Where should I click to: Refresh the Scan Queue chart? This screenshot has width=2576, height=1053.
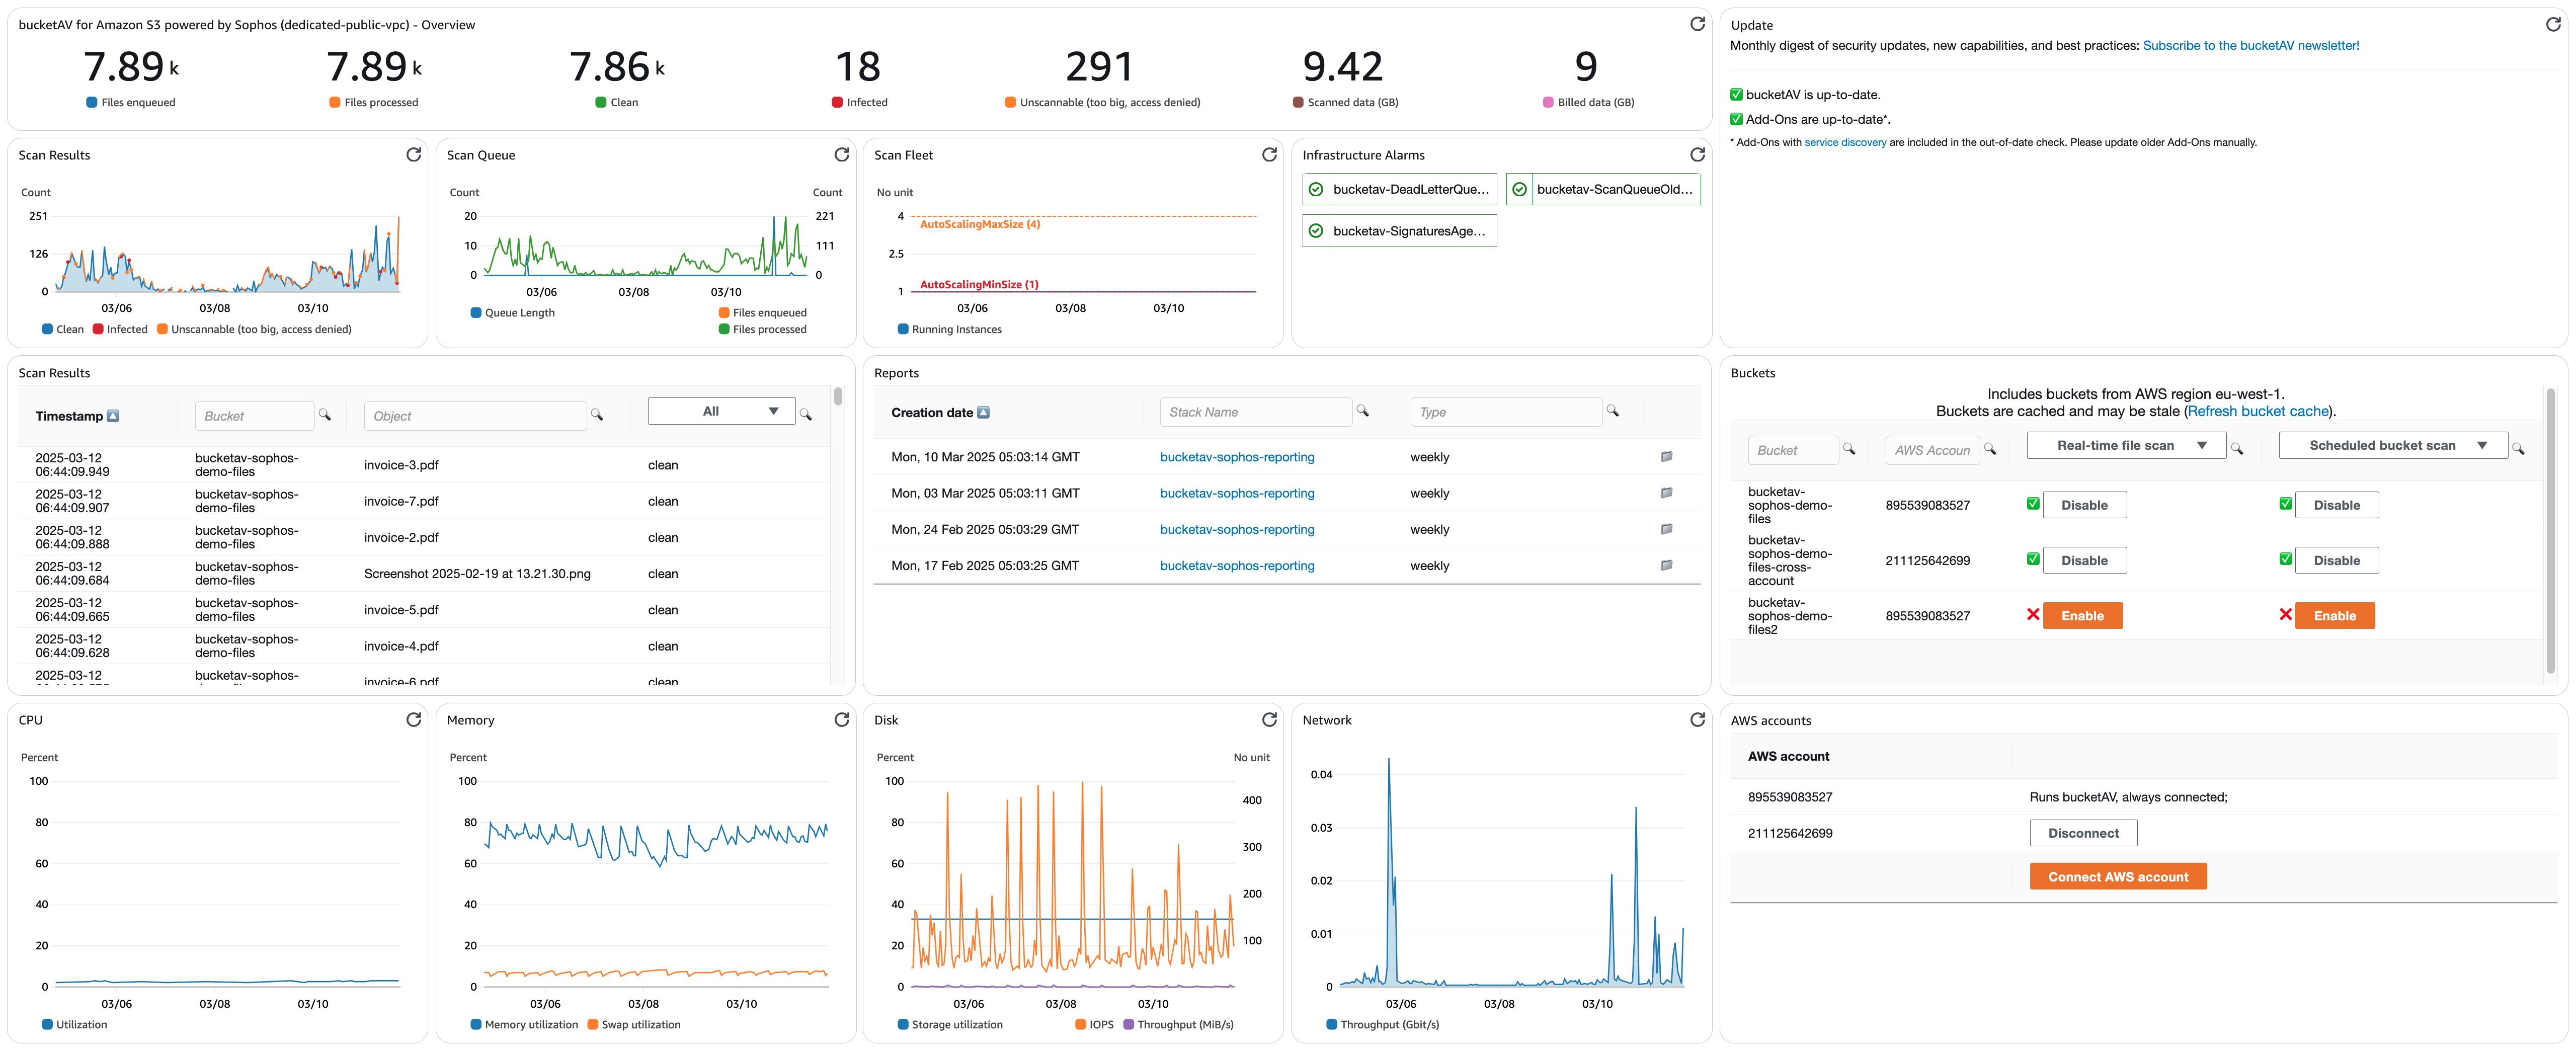click(x=841, y=154)
